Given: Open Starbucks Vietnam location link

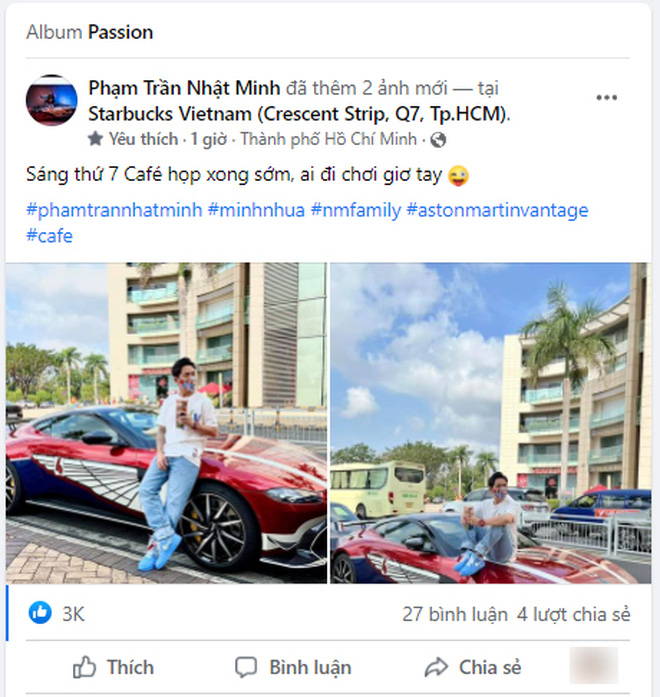Looking at the screenshot, I should coord(298,113).
